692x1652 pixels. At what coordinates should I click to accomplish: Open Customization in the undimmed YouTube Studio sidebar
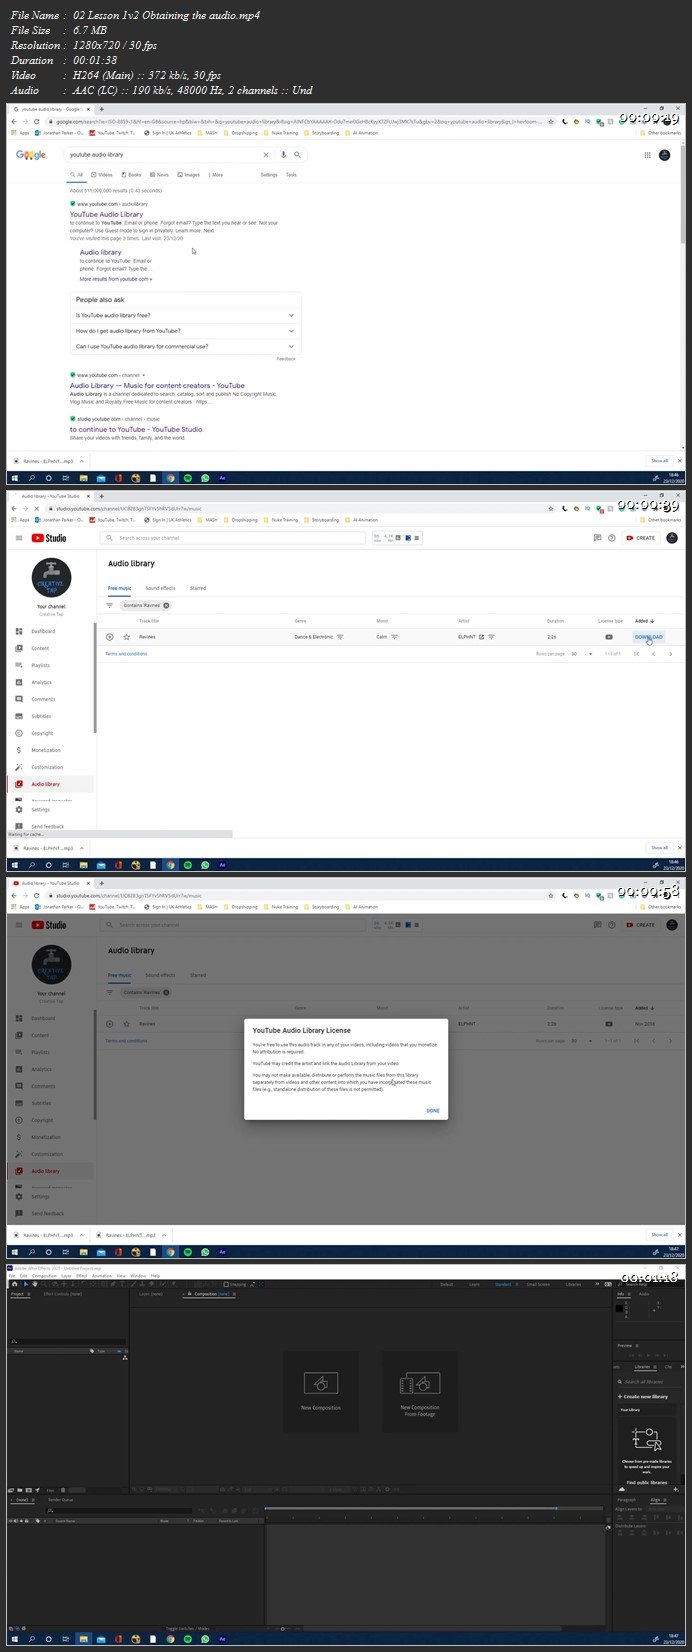tap(47, 767)
